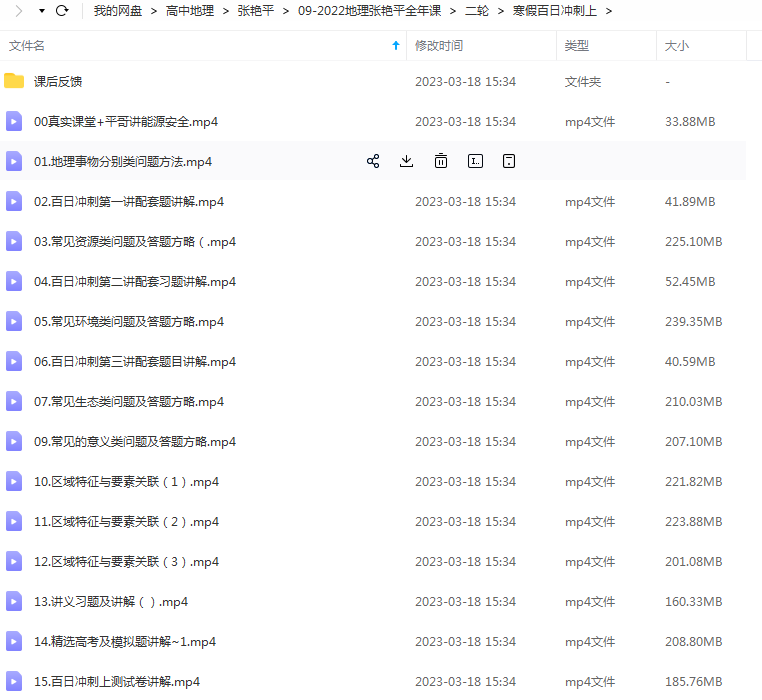The width and height of the screenshot is (762, 700).
Task: Sort files by 类型 column header
Action: coord(577,46)
